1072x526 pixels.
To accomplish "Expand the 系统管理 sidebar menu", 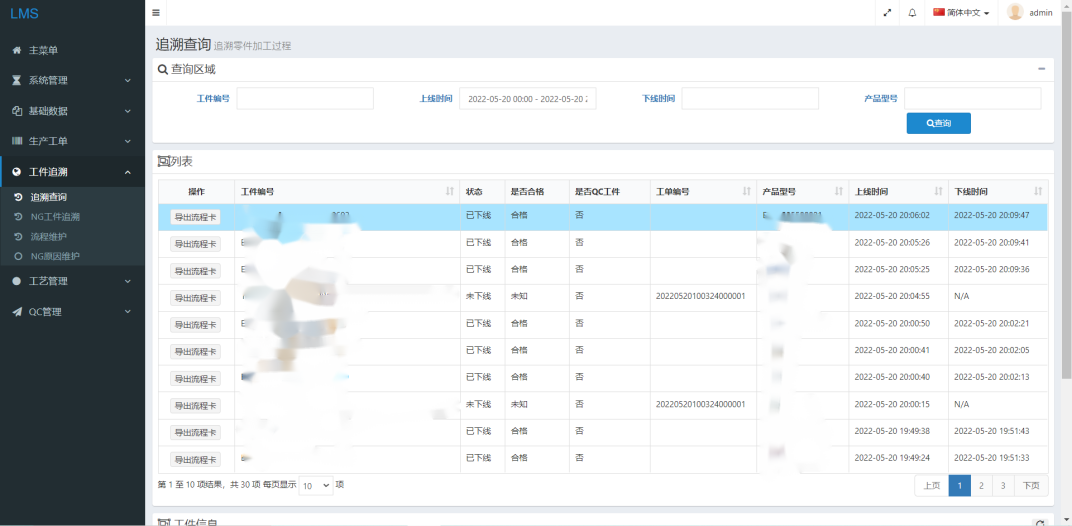I will [x=72, y=80].
